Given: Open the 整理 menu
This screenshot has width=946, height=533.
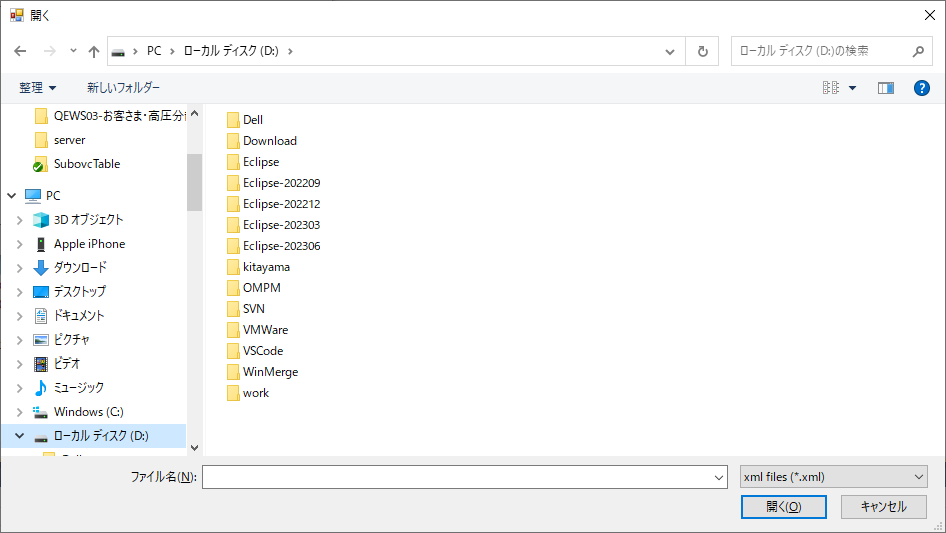Looking at the screenshot, I should (37, 88).
